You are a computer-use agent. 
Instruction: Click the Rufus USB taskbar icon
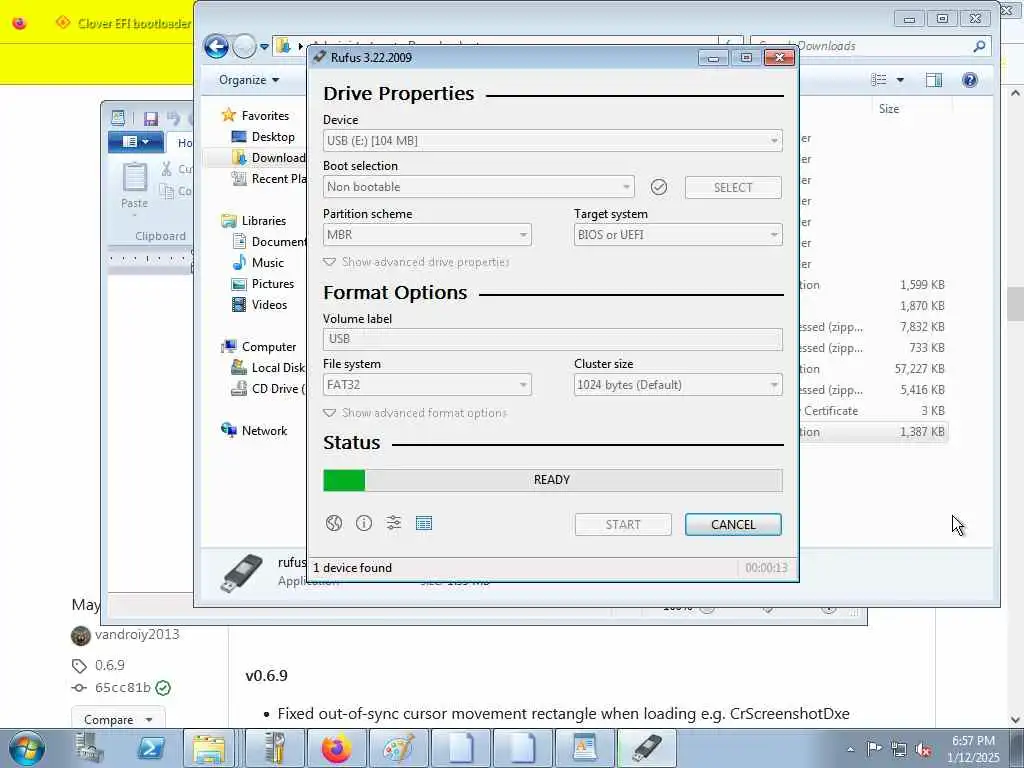(x=647, y=748)
